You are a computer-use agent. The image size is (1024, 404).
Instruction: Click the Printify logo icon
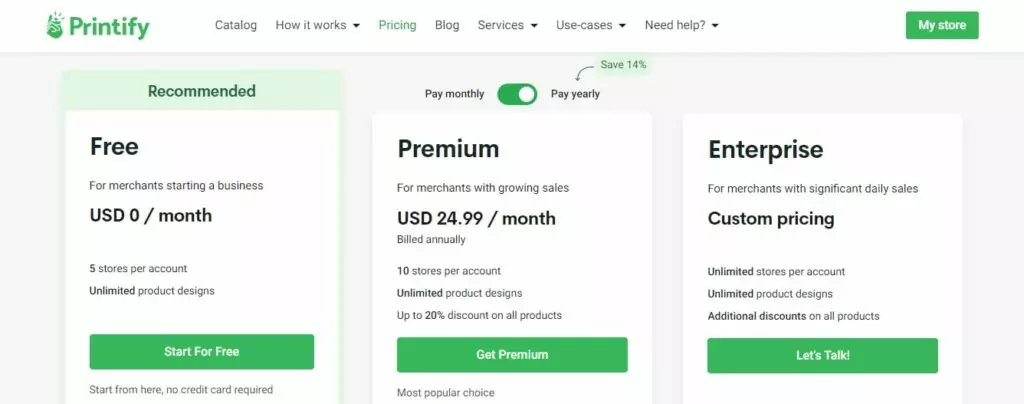click(55, 25)
